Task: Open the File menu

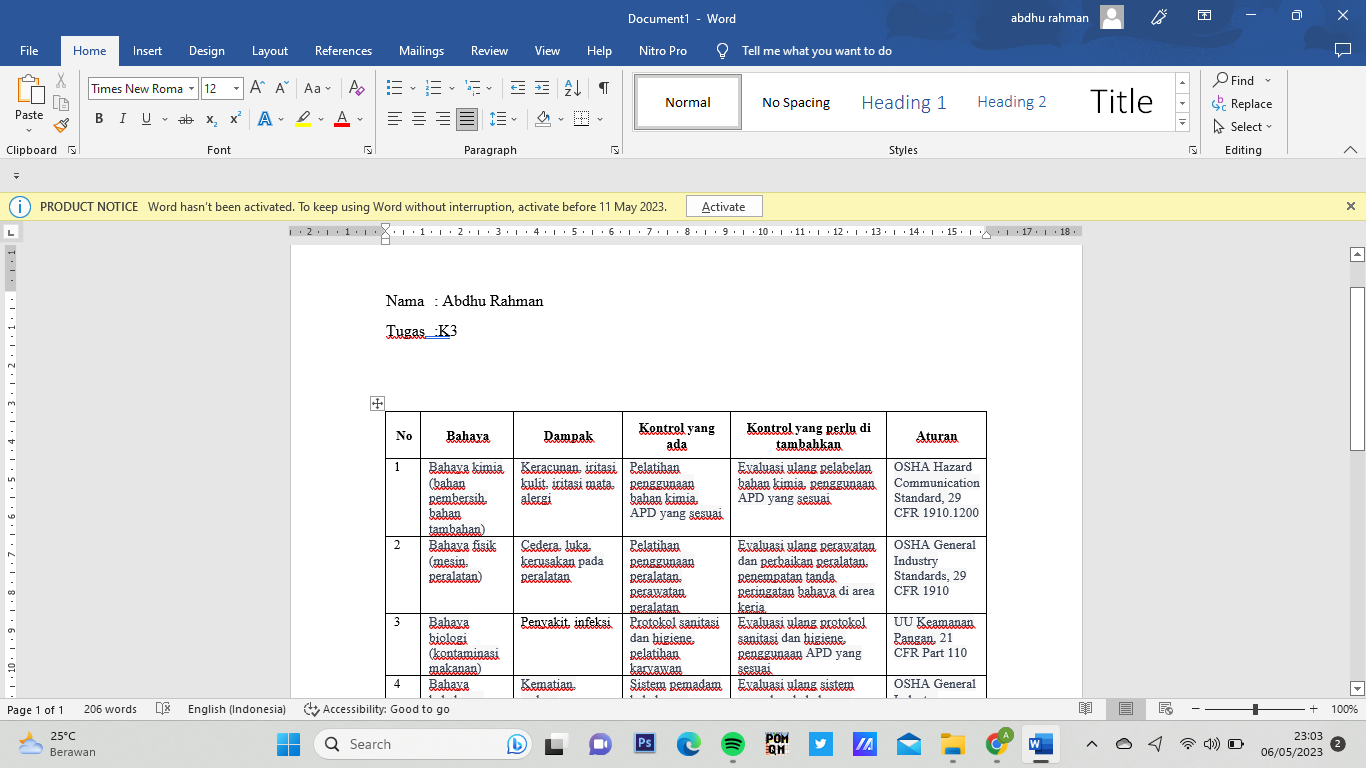Action: pyautogui.click(x=29, y=51)
